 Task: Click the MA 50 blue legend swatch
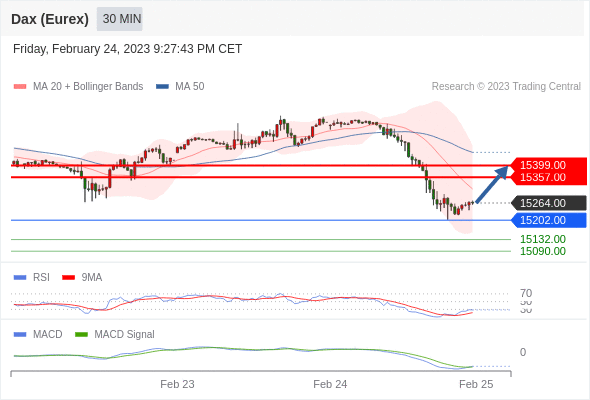point(162,87)
